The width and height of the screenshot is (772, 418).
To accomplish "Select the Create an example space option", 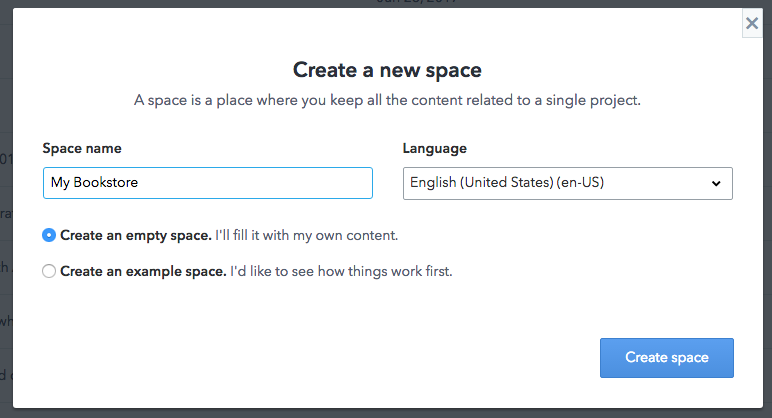I will tap(49, 271).
